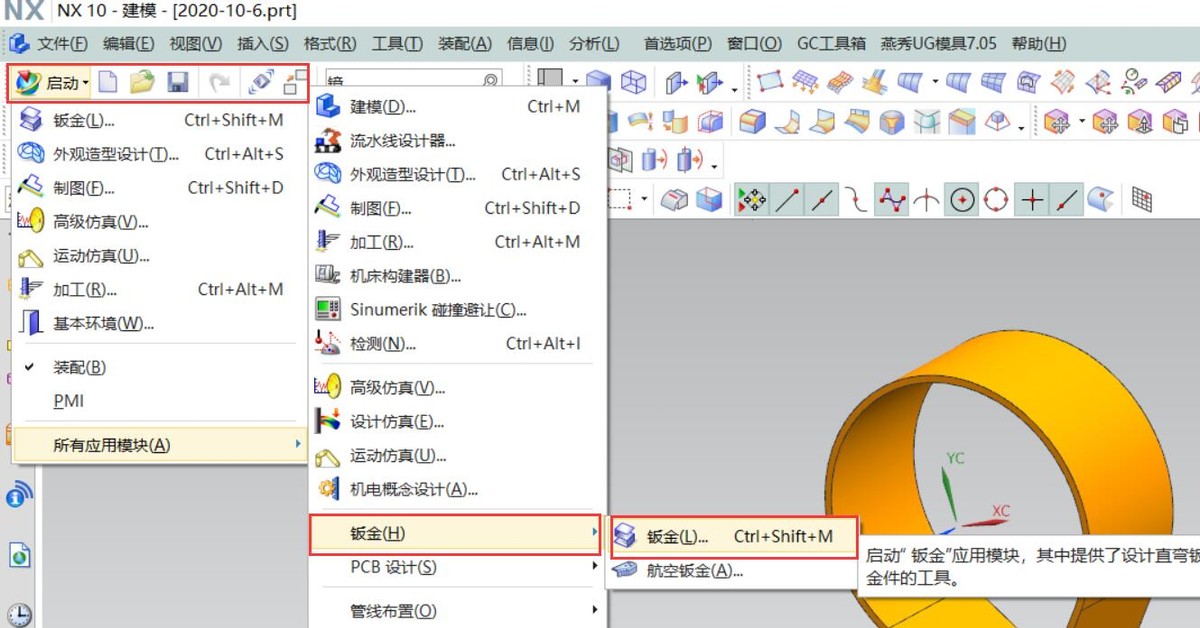
Task: Choose PMI in the Start menu
Action: (x=159, y=401)
